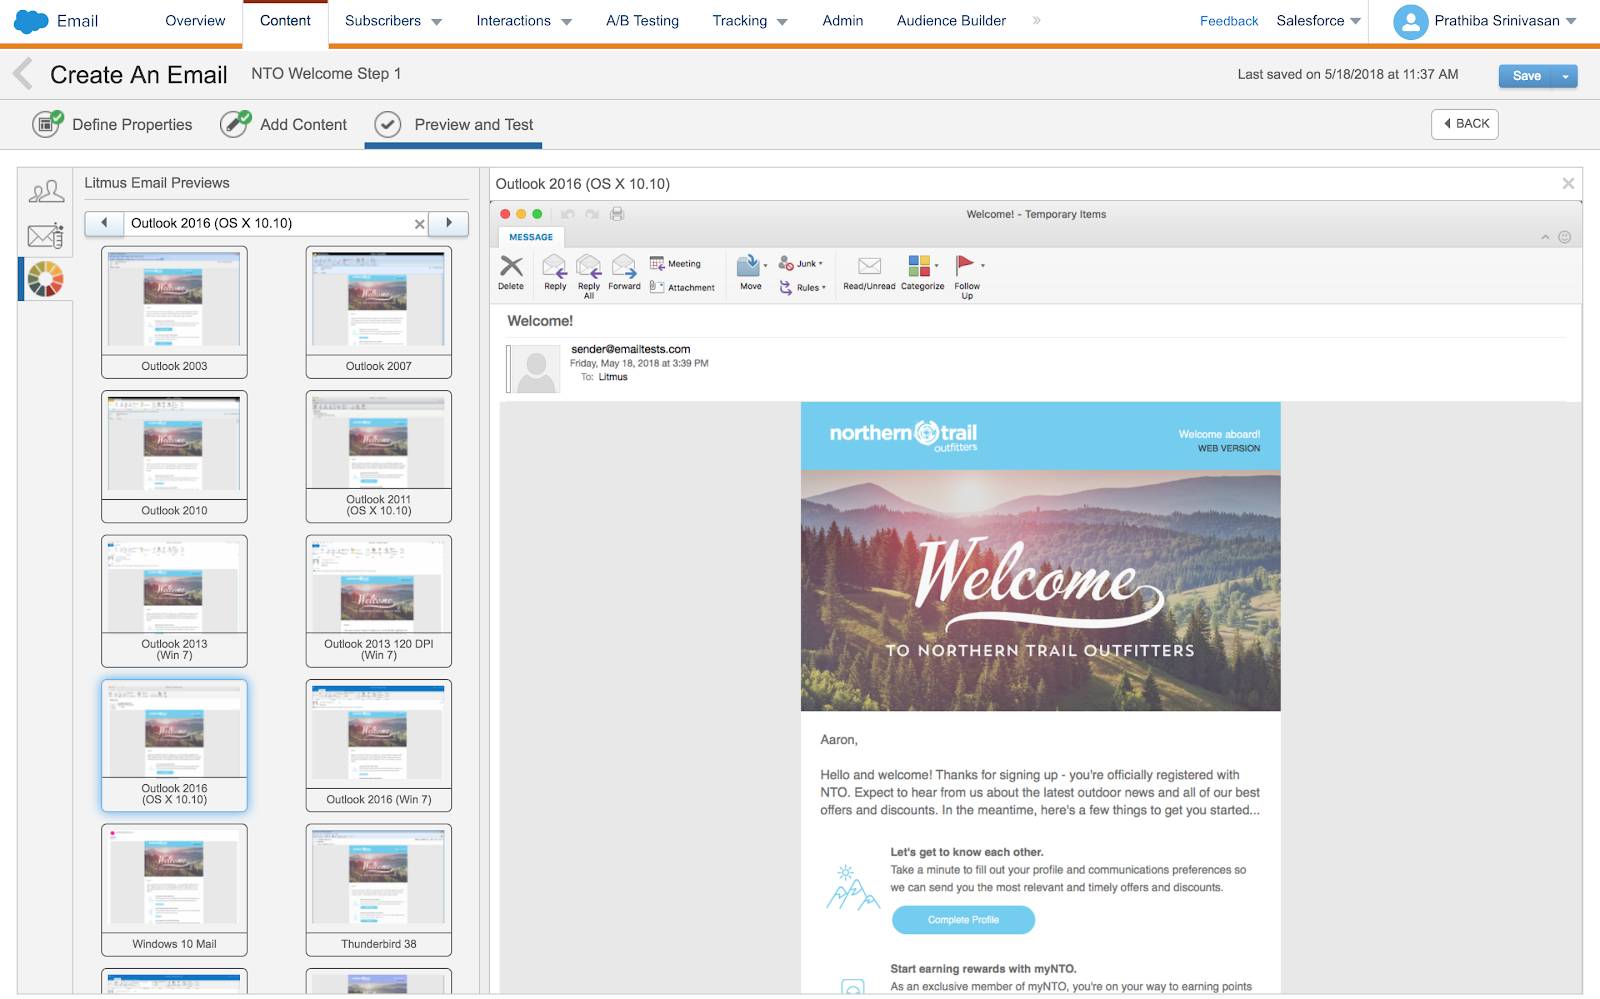Click the user avatar icon
This screenshot has width=1600, height=999.
1410,21
